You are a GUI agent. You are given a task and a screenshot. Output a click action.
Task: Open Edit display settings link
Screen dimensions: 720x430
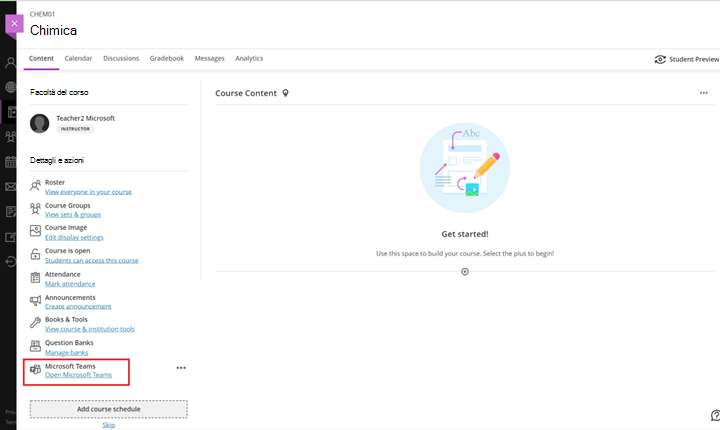[74, 238]
